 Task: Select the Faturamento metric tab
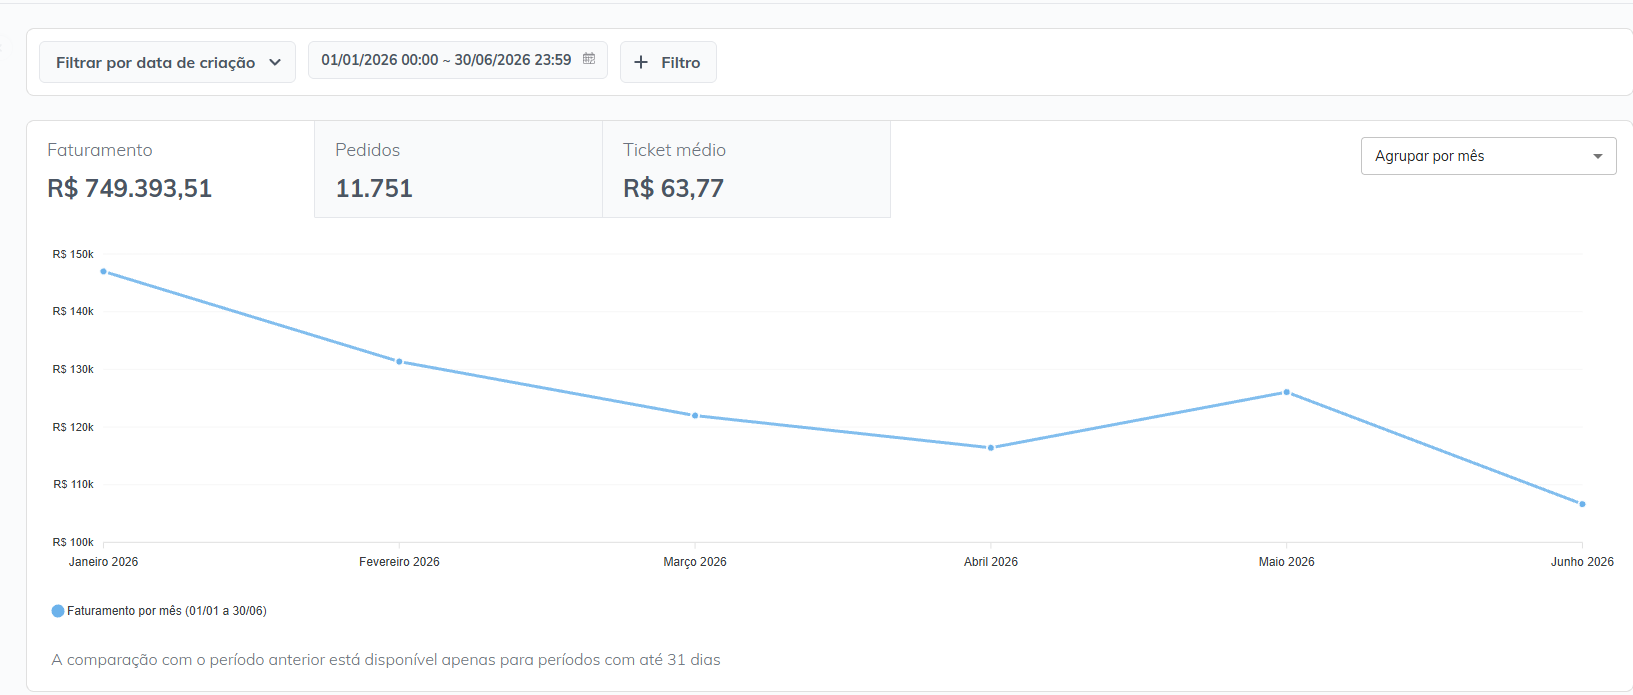click(x=170, y=169)
